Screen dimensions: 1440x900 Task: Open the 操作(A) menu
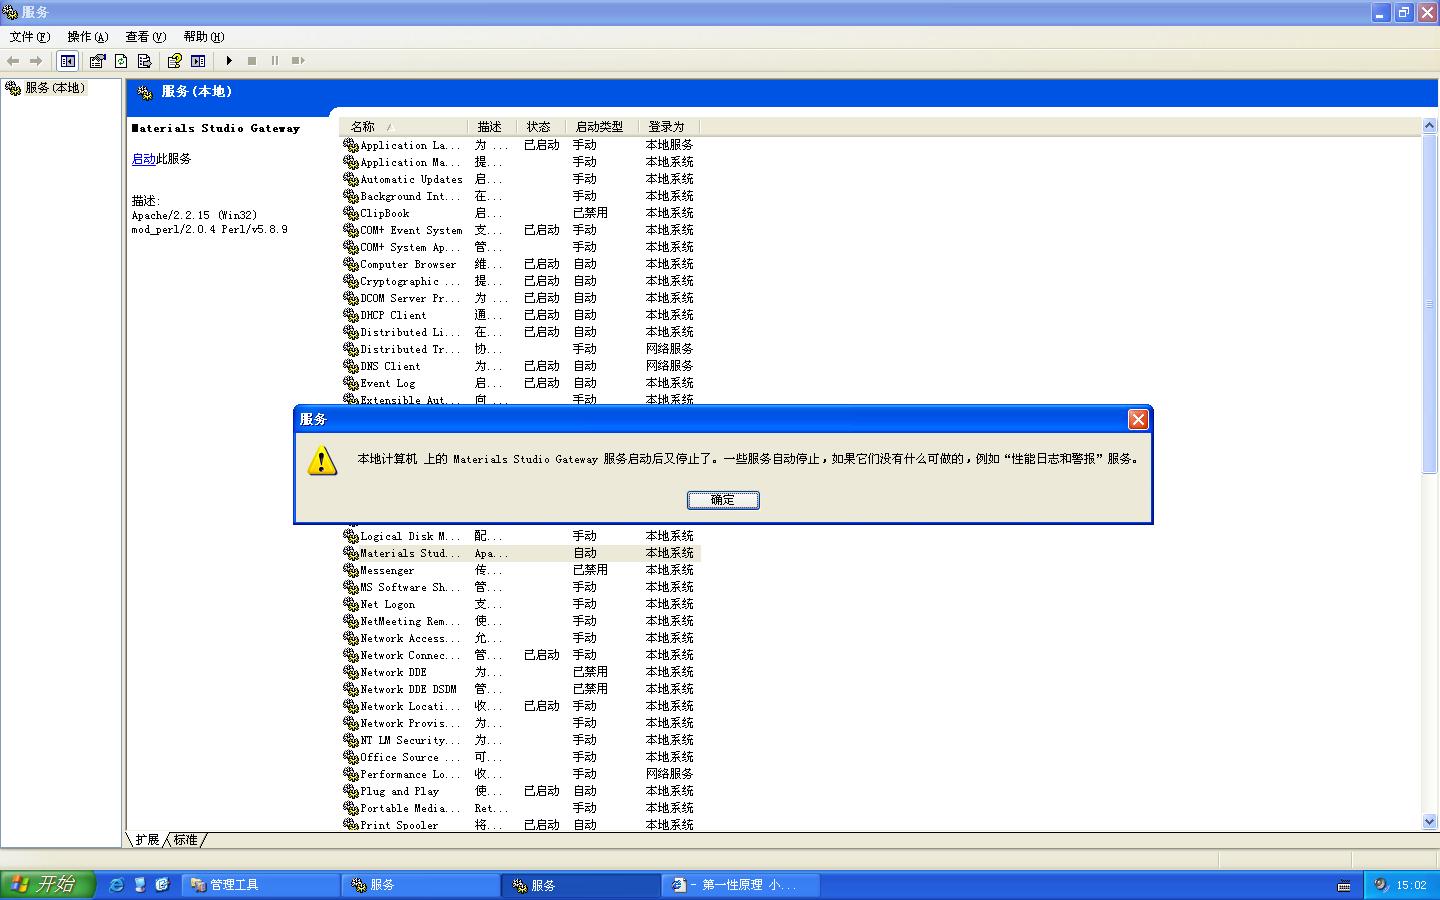tap(88, 37)
